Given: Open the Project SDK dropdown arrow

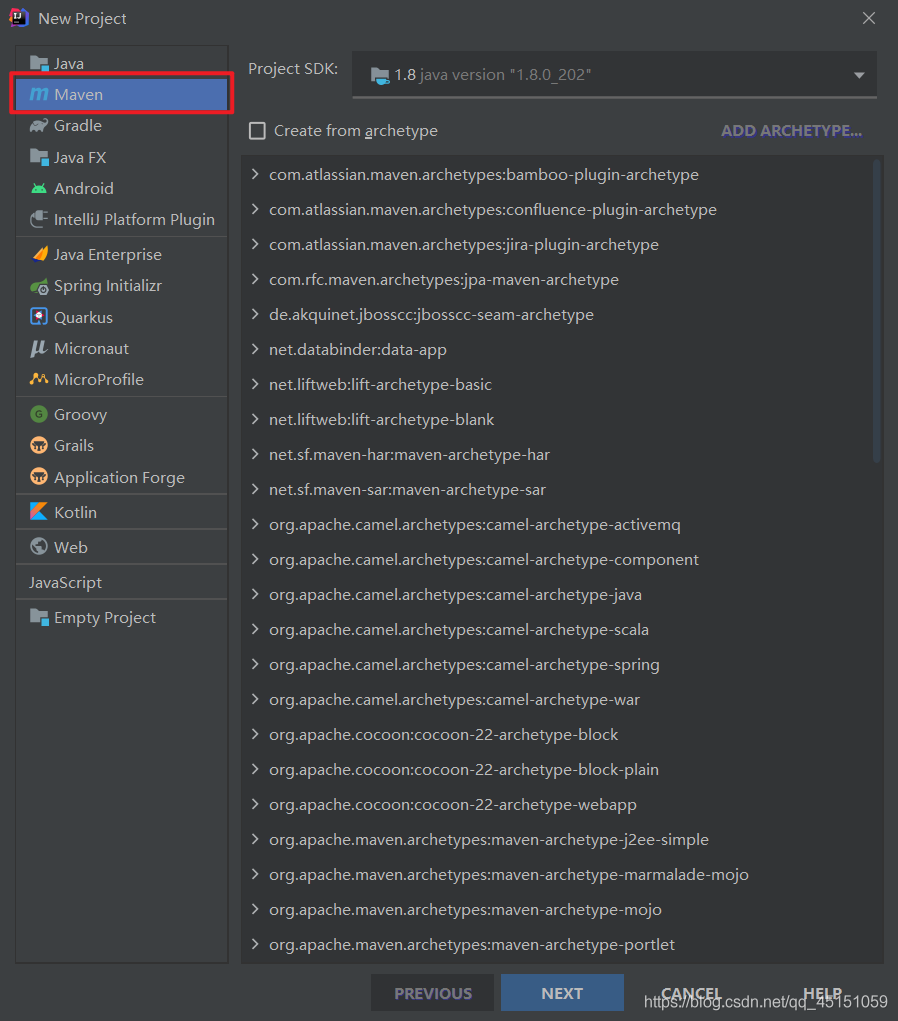Looking at the screenshot, I should click(860, 75).
